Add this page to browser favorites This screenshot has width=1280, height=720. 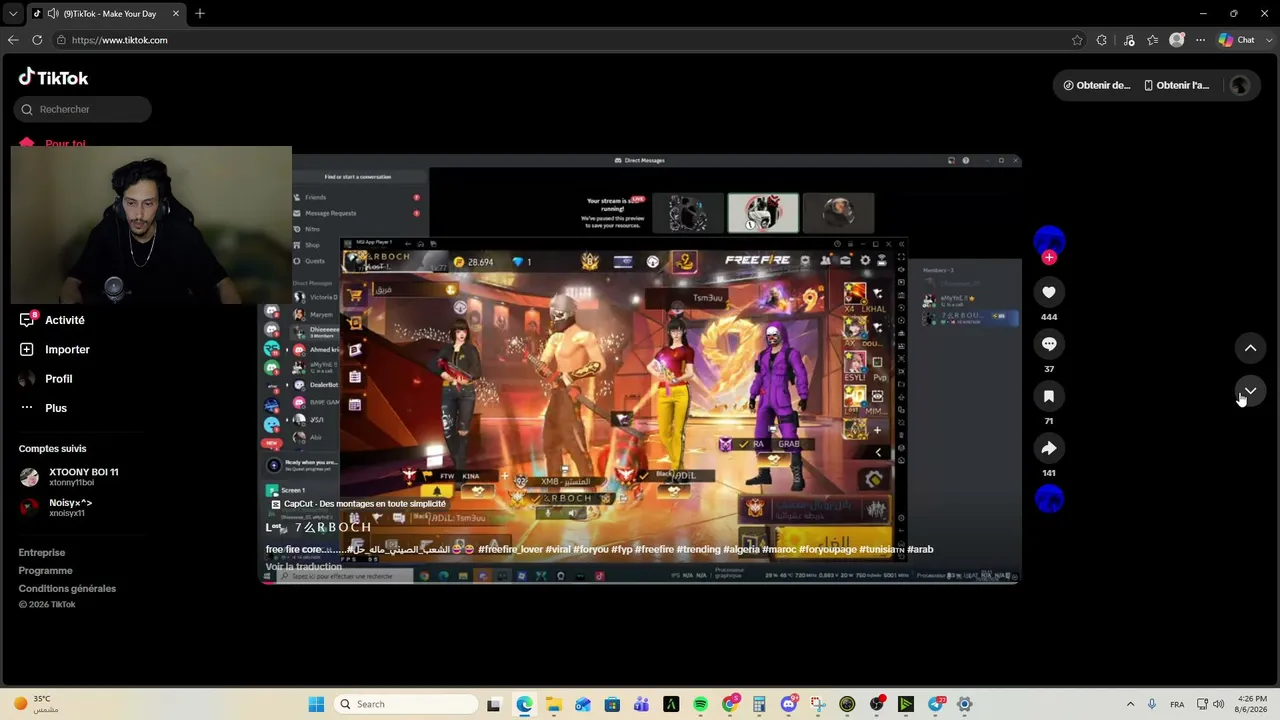1077,40
